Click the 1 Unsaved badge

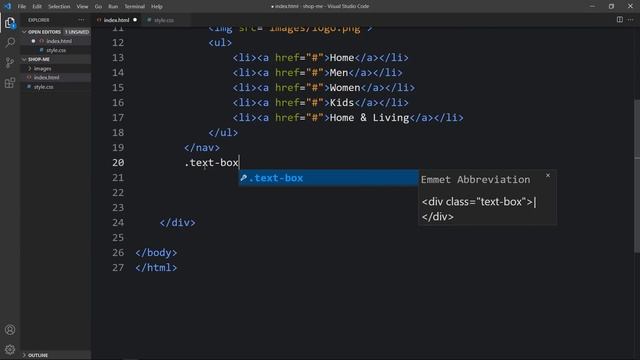point(77,31)
